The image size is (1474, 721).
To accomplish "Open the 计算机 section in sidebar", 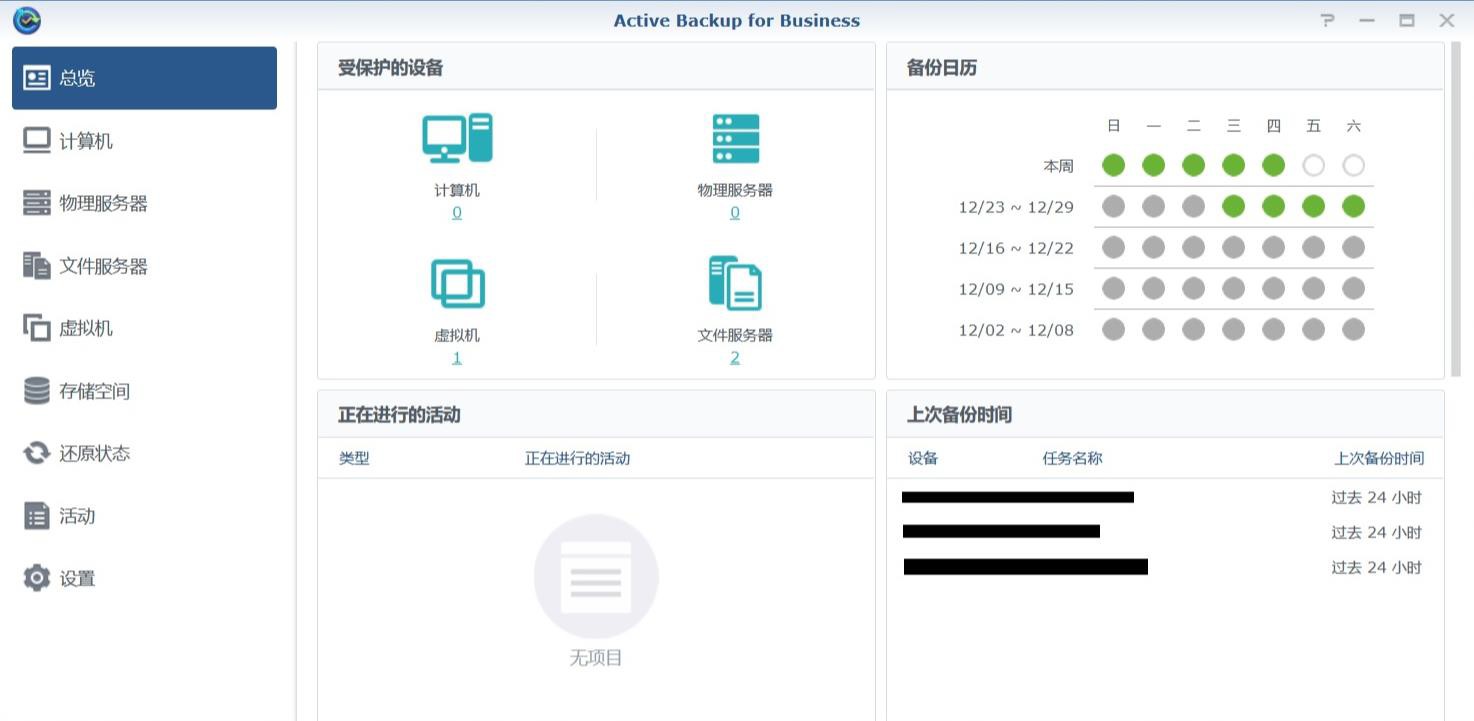I will pos(144,141).
